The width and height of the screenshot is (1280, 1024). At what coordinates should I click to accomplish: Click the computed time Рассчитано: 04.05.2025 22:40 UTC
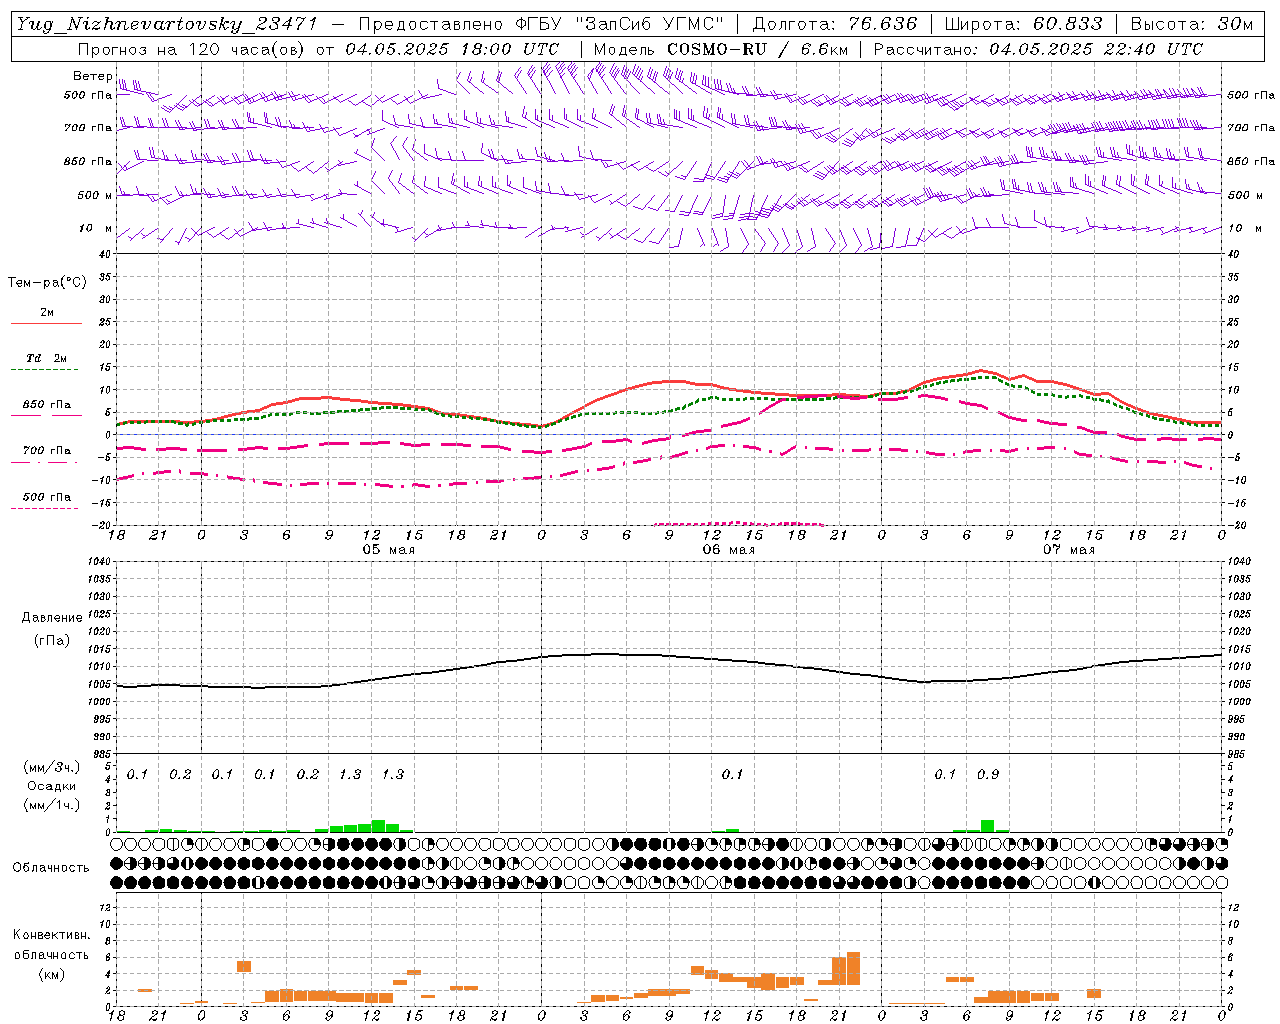pos(1038,49)
